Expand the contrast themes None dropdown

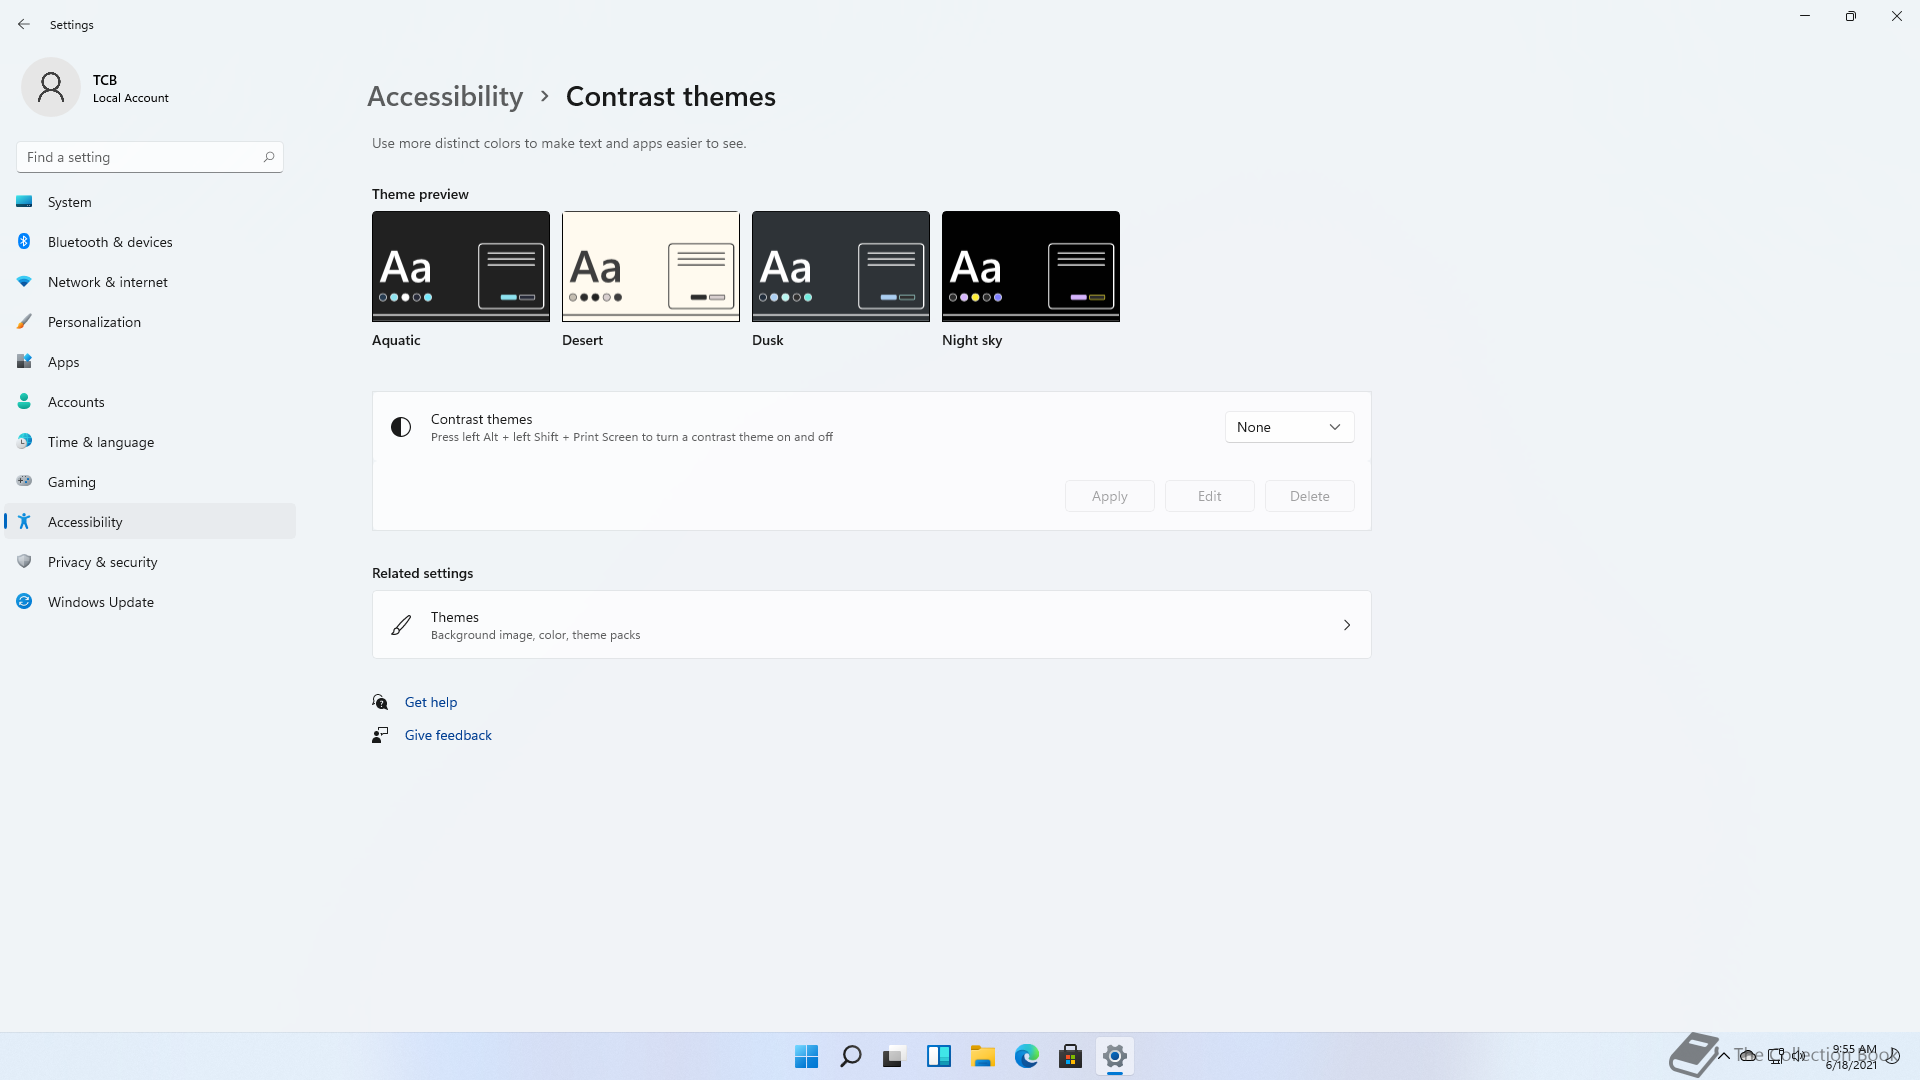[1289, 427]
